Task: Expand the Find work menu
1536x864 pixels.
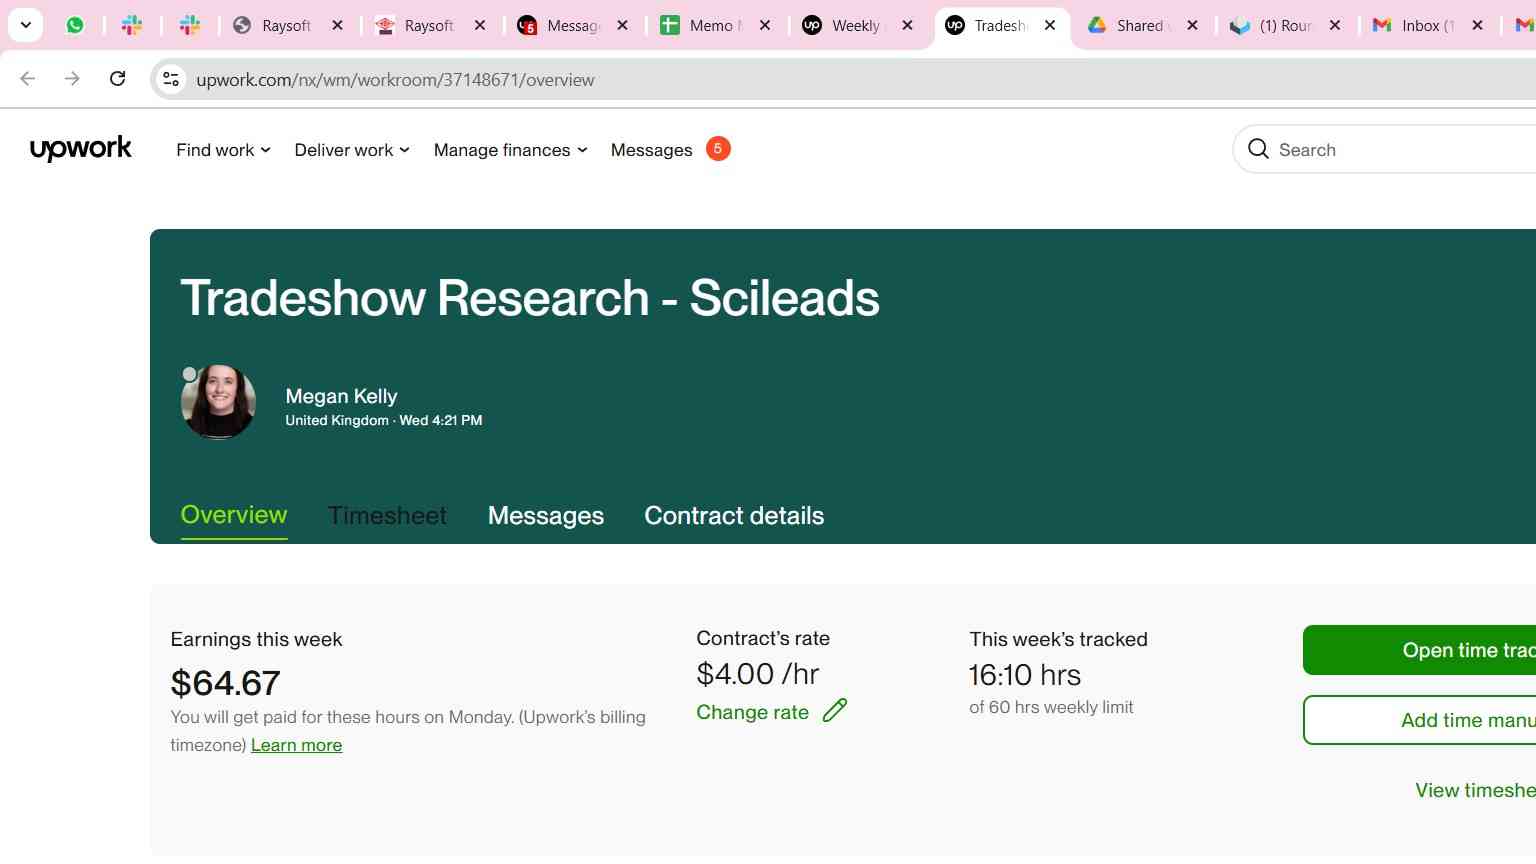Action: pos(223,150)
